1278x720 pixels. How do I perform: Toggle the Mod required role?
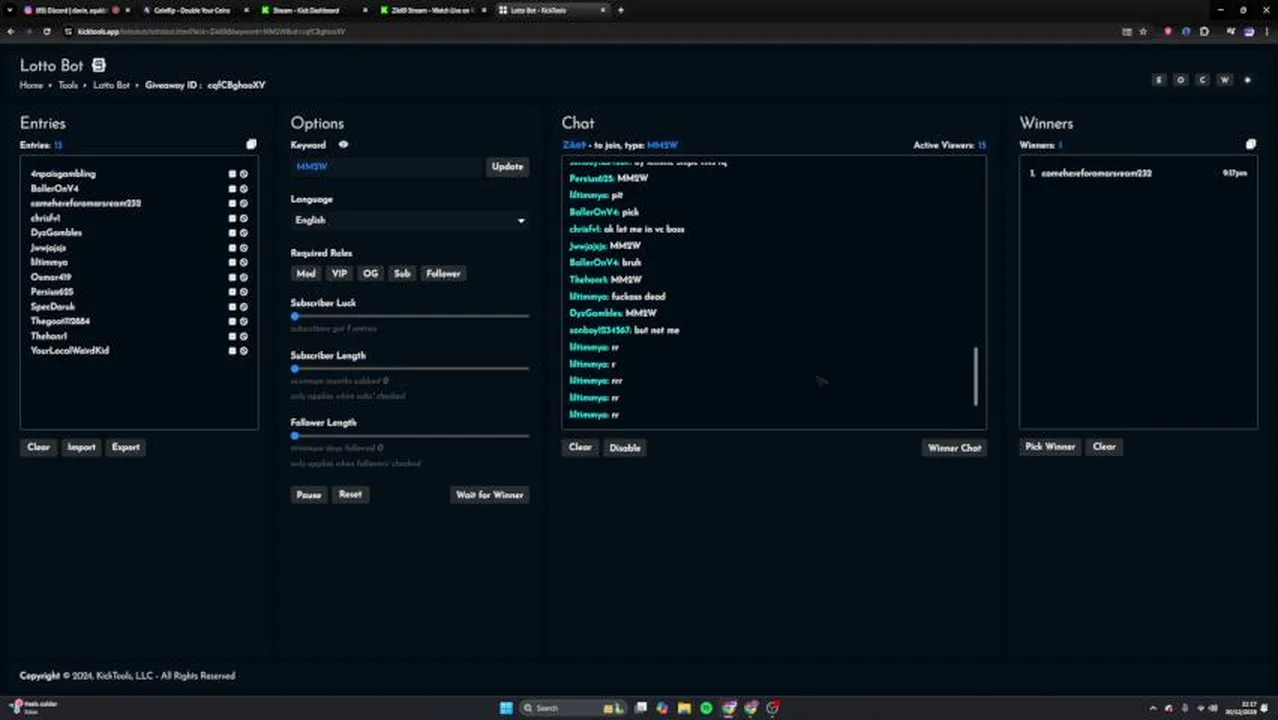tap(306, 273)
